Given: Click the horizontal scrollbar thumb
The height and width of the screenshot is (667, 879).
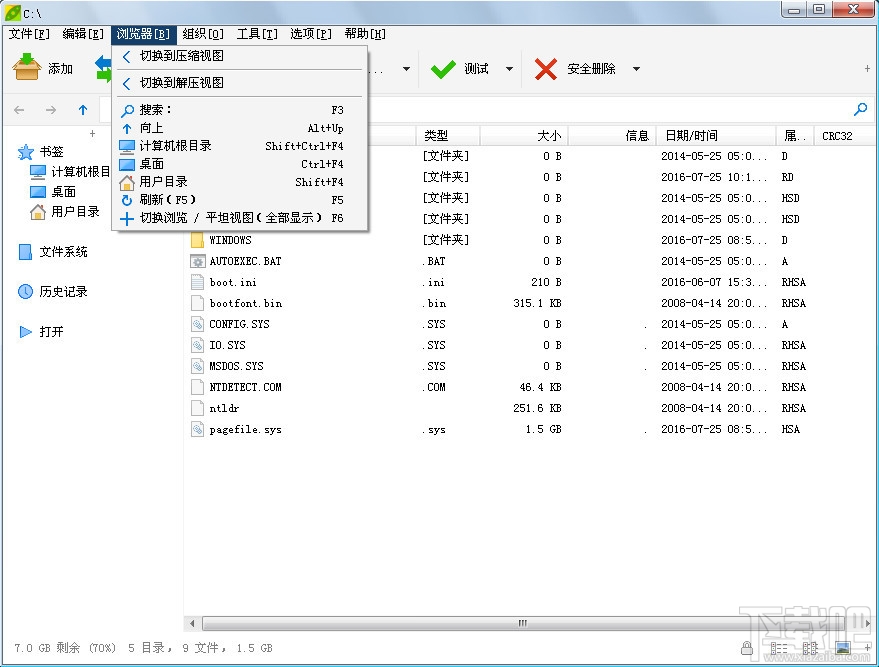Looking at the screenshot, I should click(521, 623).
